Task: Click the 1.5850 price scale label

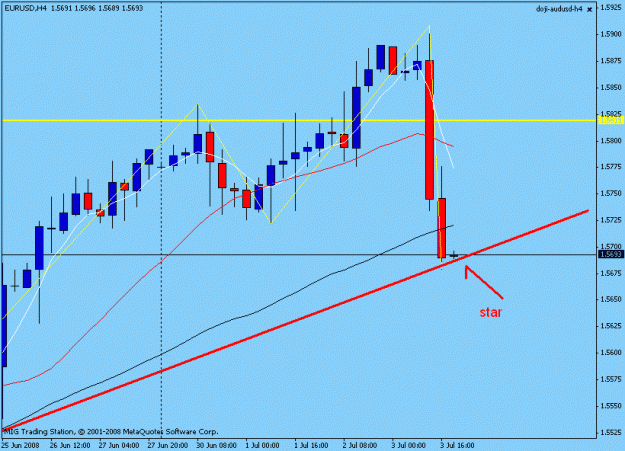Action: (x=611, y=87)
